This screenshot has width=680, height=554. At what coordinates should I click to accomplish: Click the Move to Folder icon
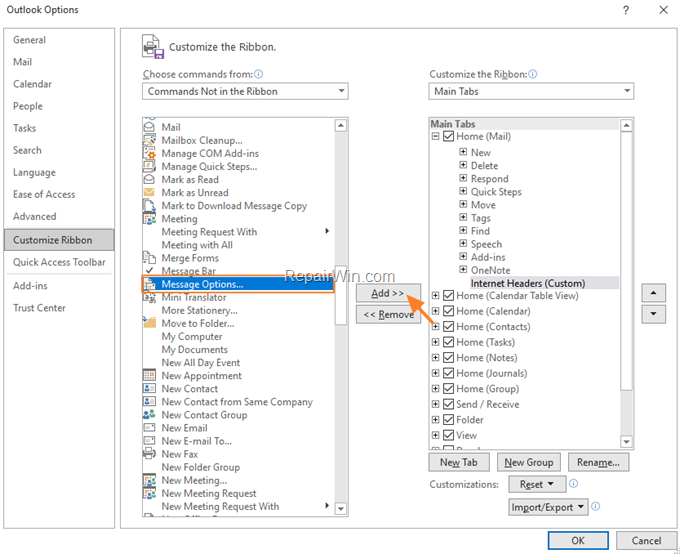click(x=149, y=323)
